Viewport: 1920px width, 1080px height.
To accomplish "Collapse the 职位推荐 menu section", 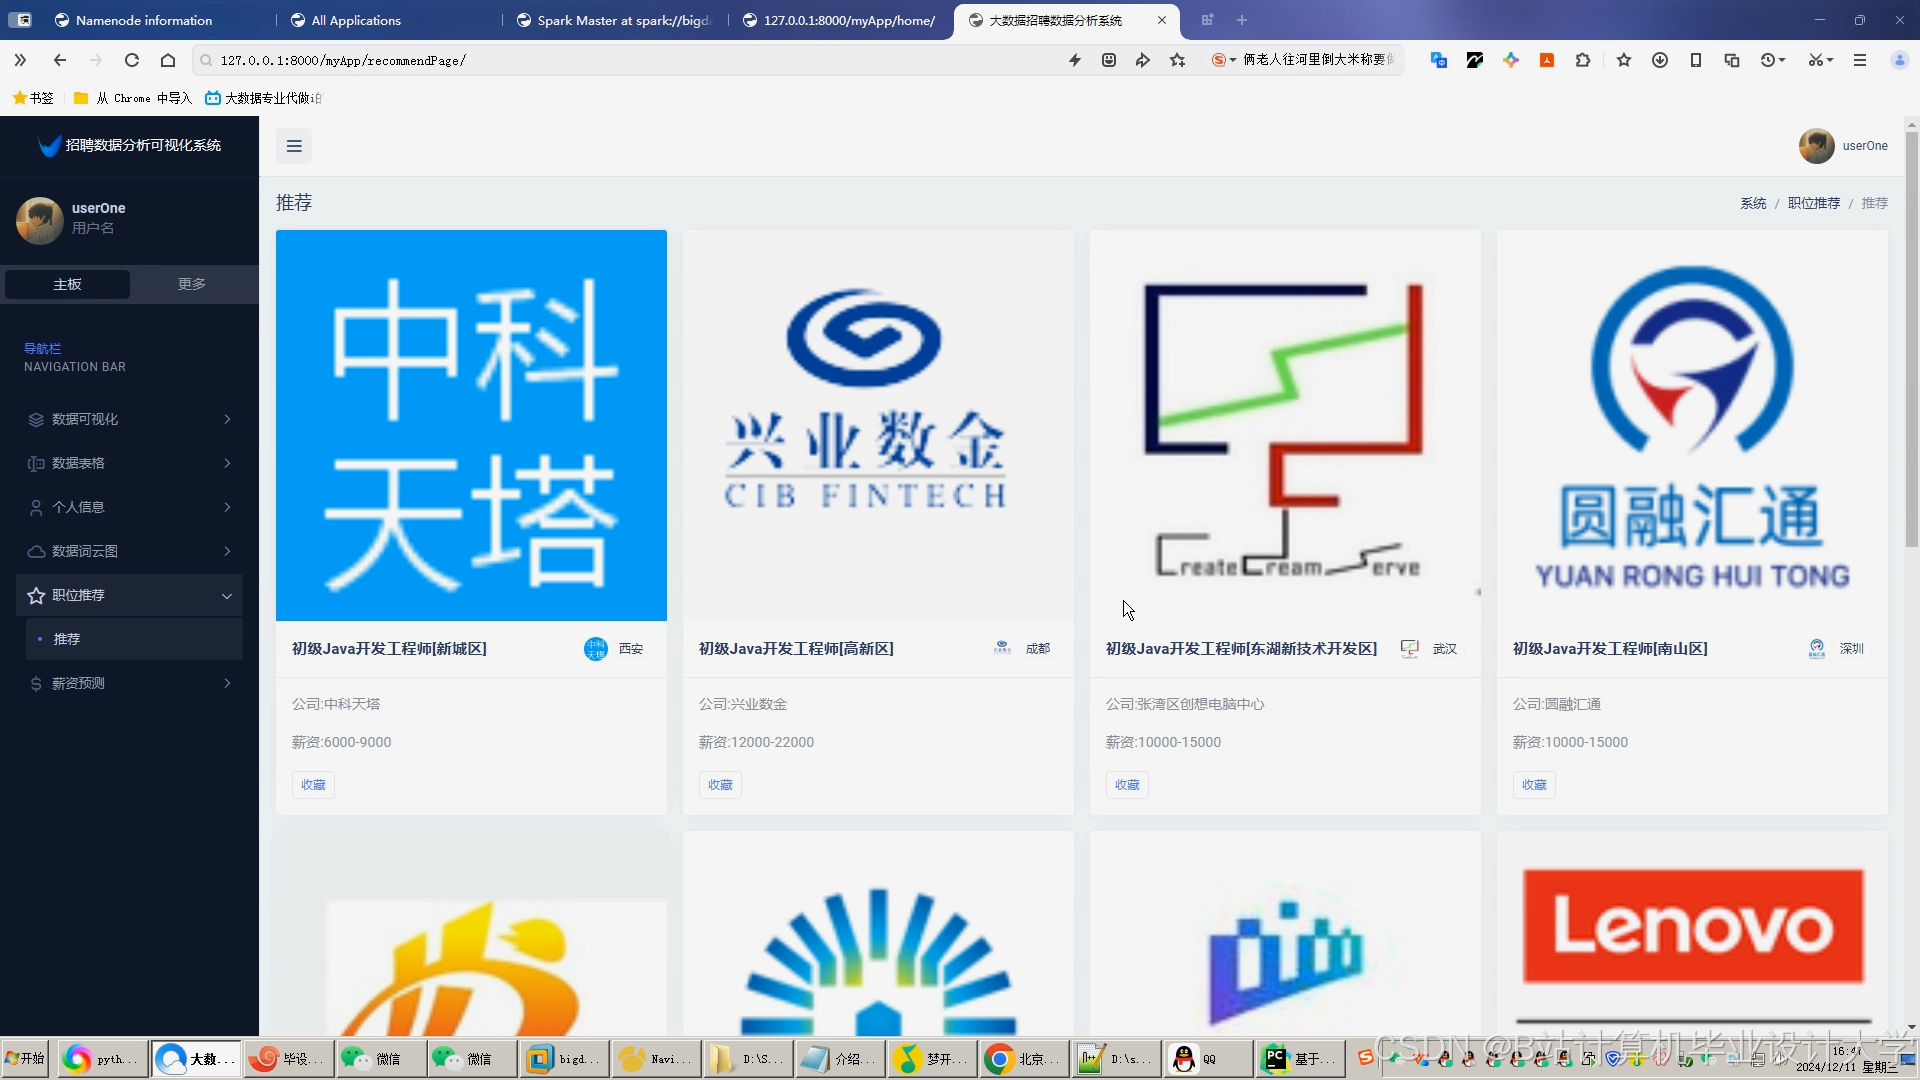I will coord(228,595).
